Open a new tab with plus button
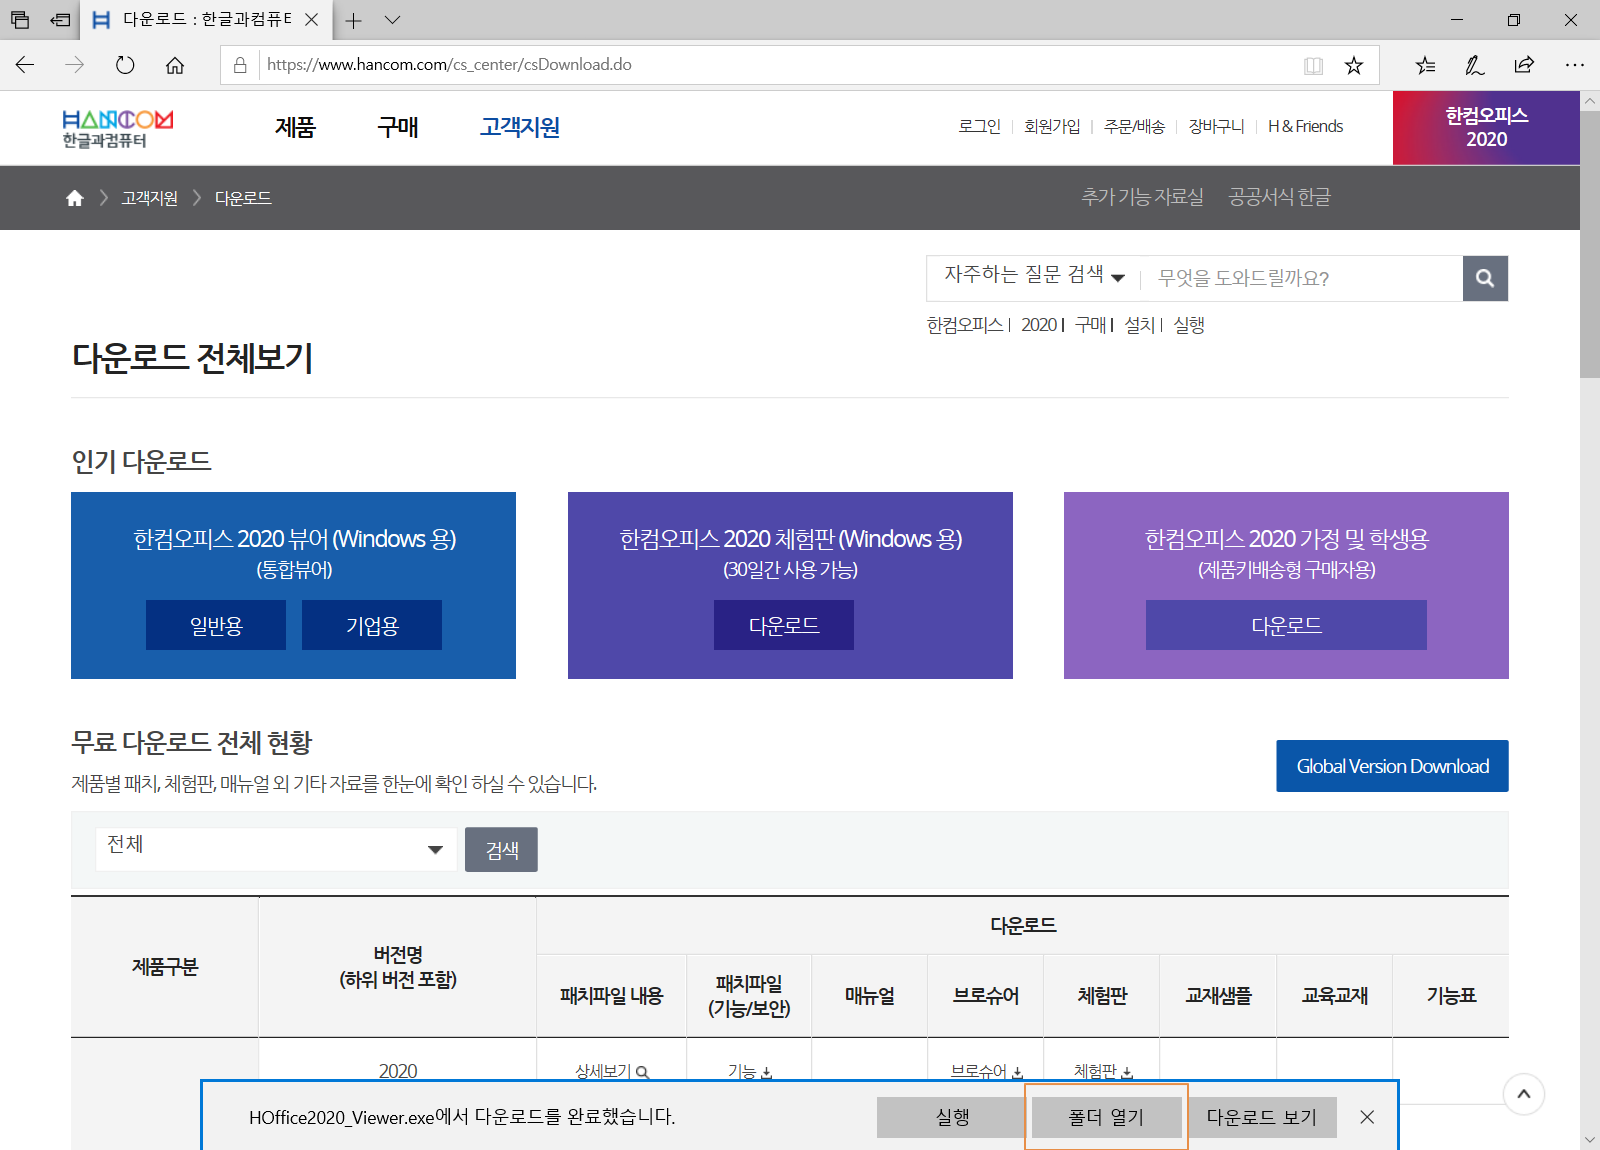The width and height of the screenshot is (1600, 1150). [353, 20]
